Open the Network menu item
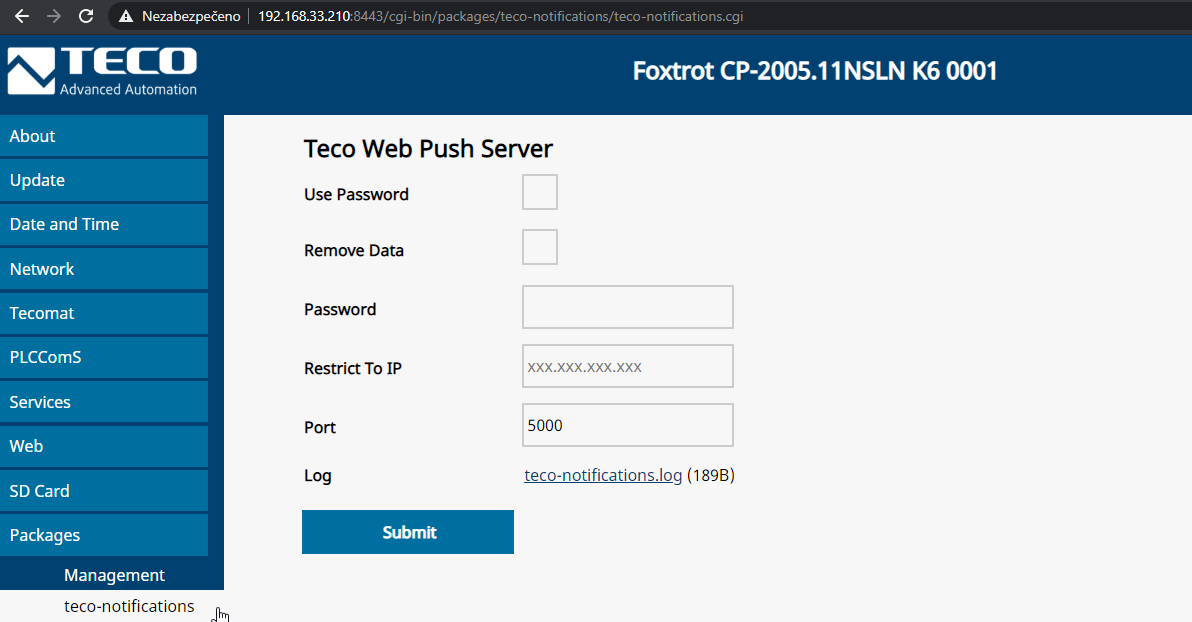 pyautogui.click(x=104, y=269)
